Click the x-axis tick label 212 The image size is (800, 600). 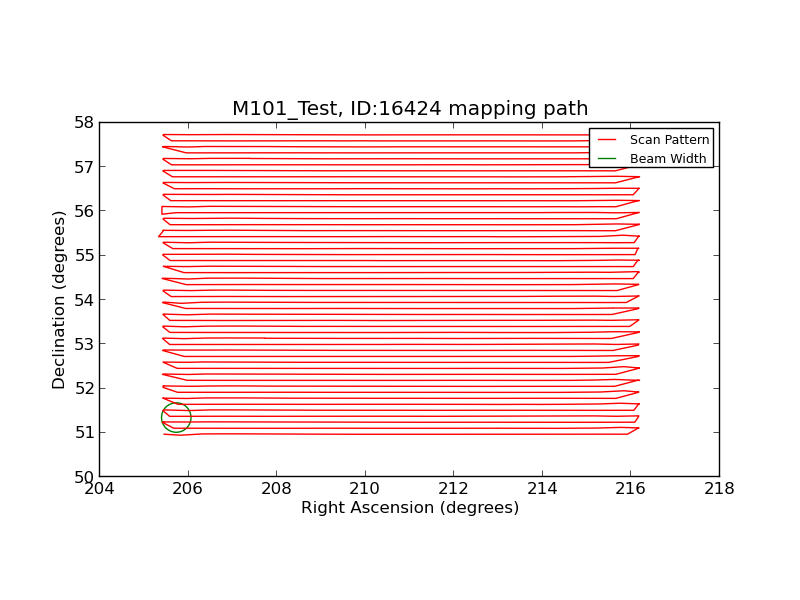click(453, 488)
